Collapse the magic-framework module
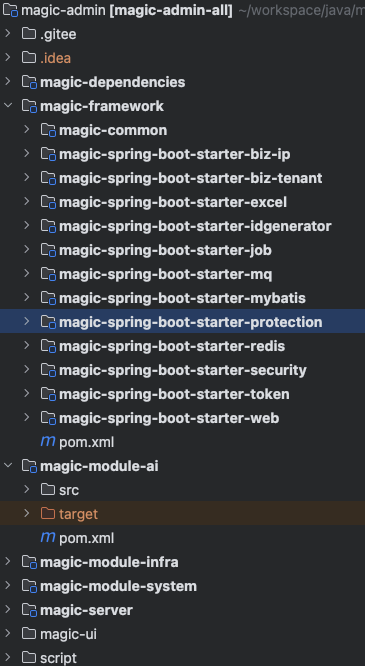Image resolution: width=365 pixels, height=666 pixels. pos(8,105)
